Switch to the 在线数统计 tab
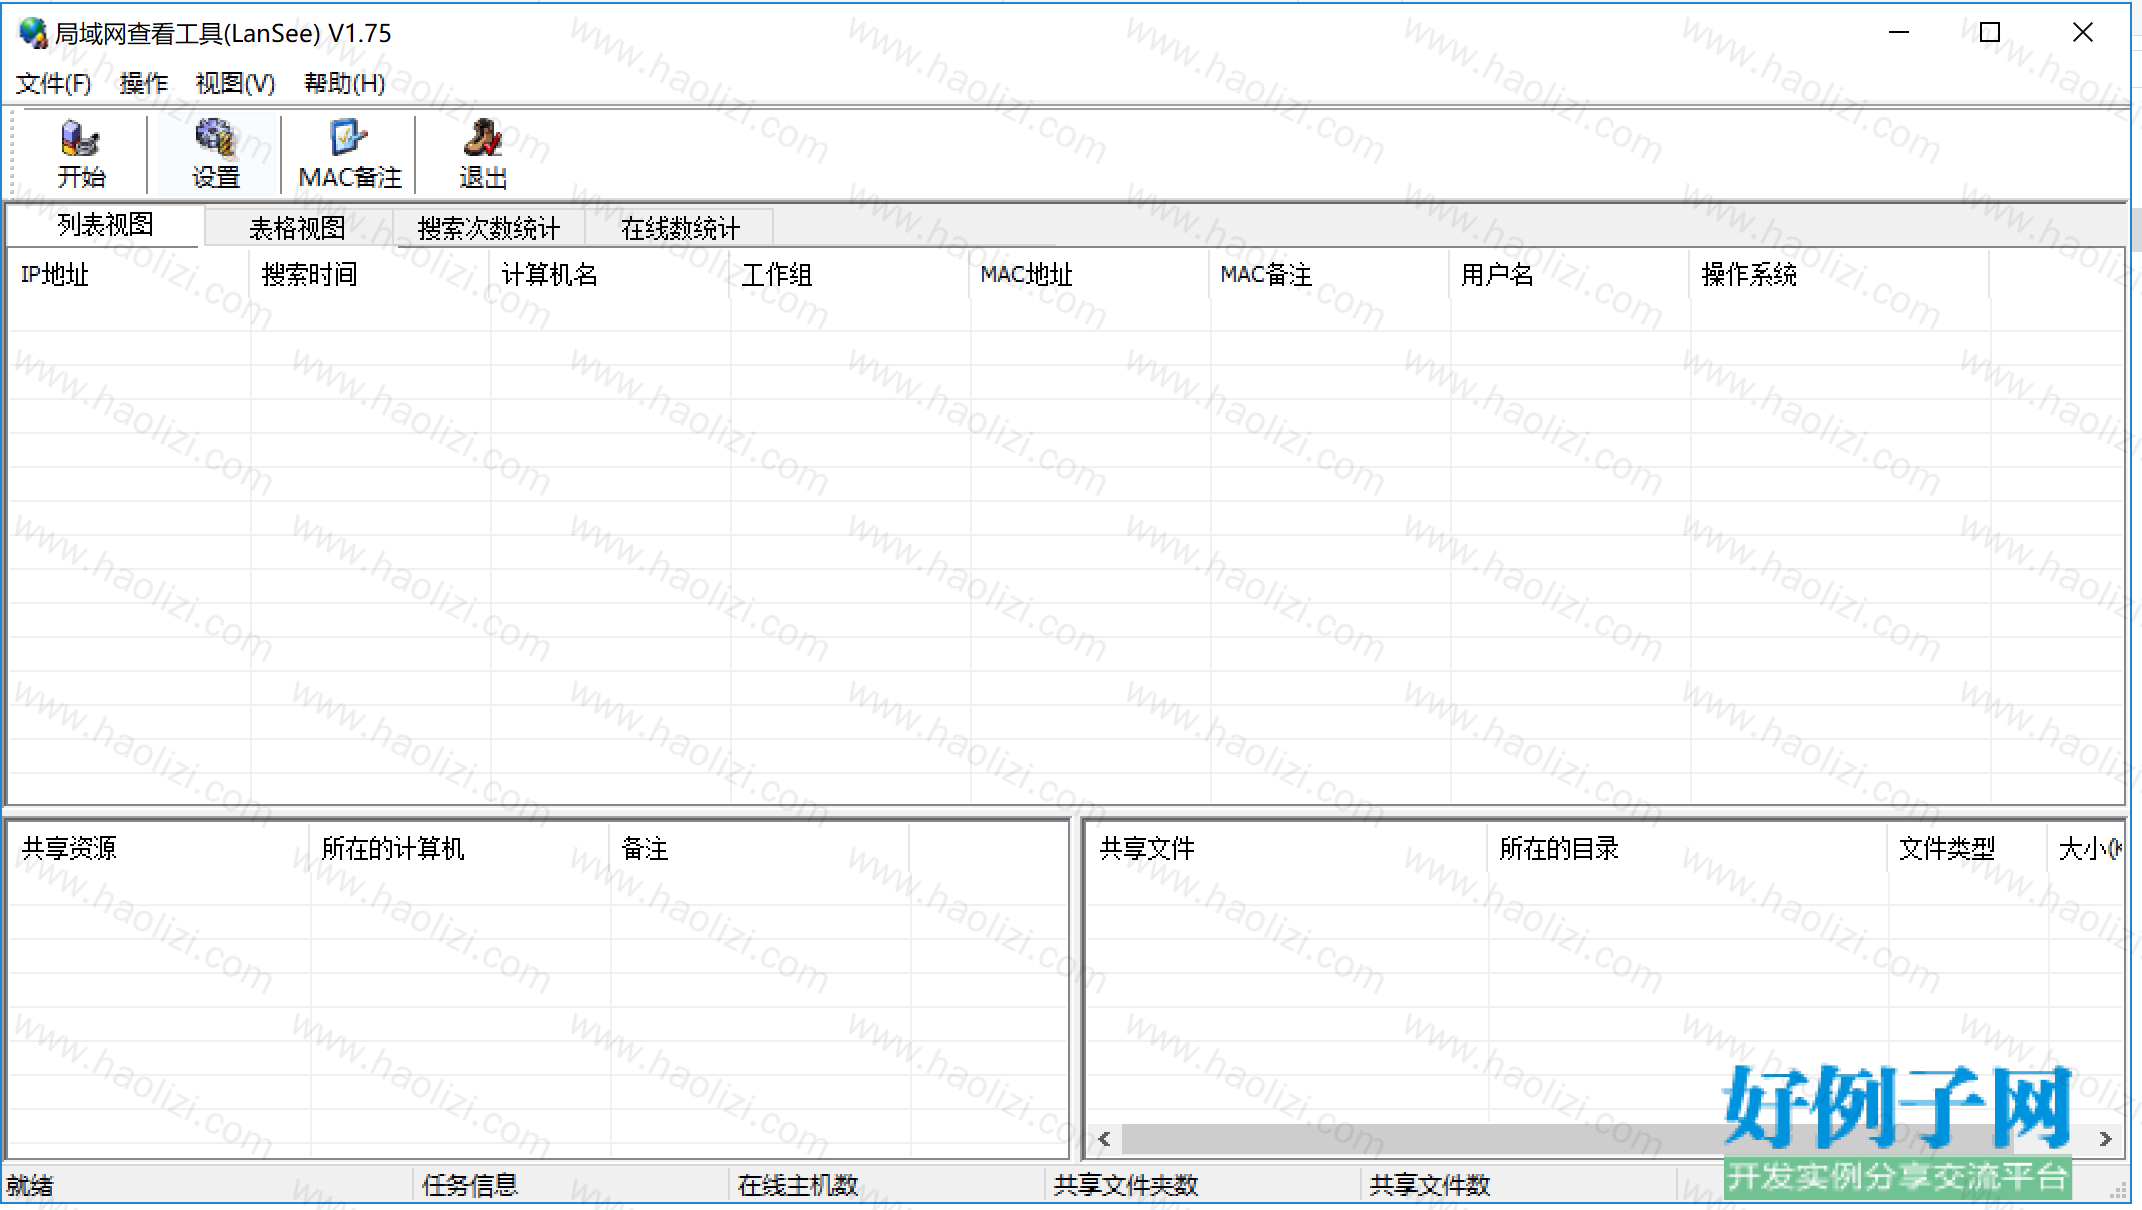 click(x=680, y=229)
